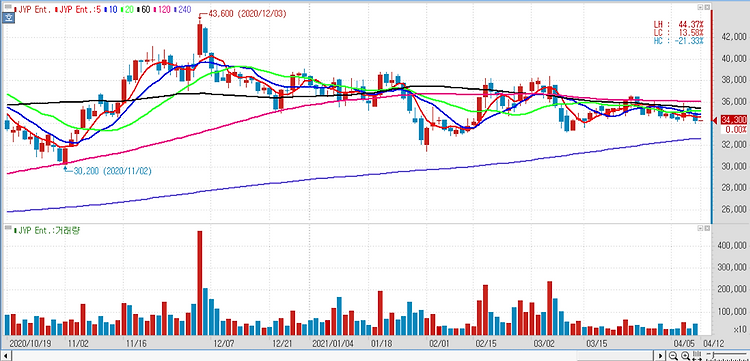Click the 03/02 date axis label
This screenshot has height=361, width=750.
(544, 343)
